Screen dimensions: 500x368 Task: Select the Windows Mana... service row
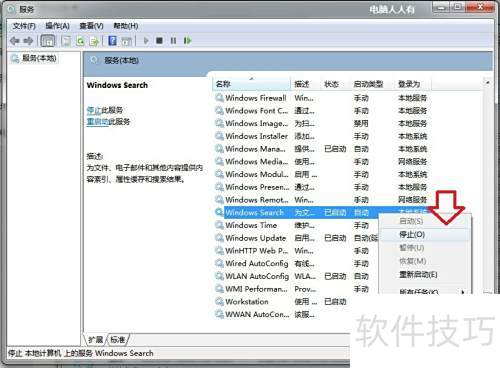(x=322, y=149)
